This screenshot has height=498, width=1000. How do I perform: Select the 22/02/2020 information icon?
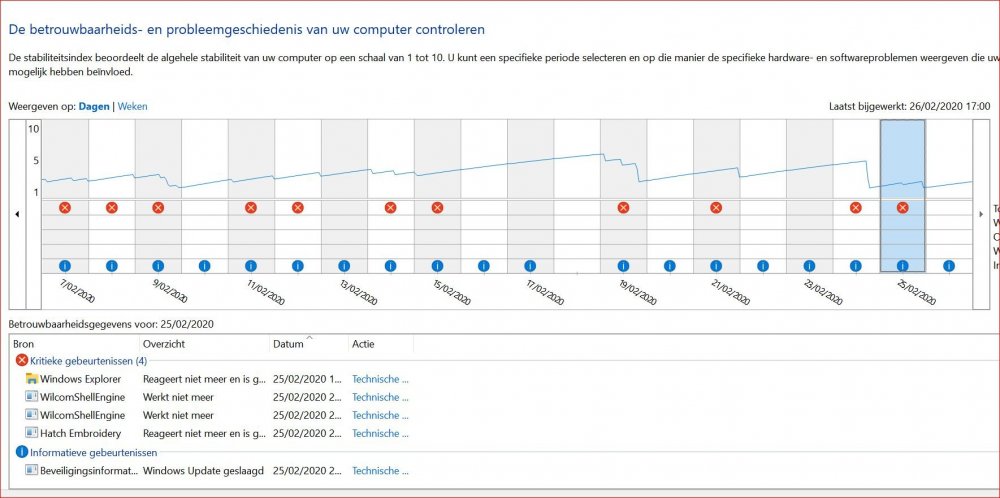(x=763, y=266)
